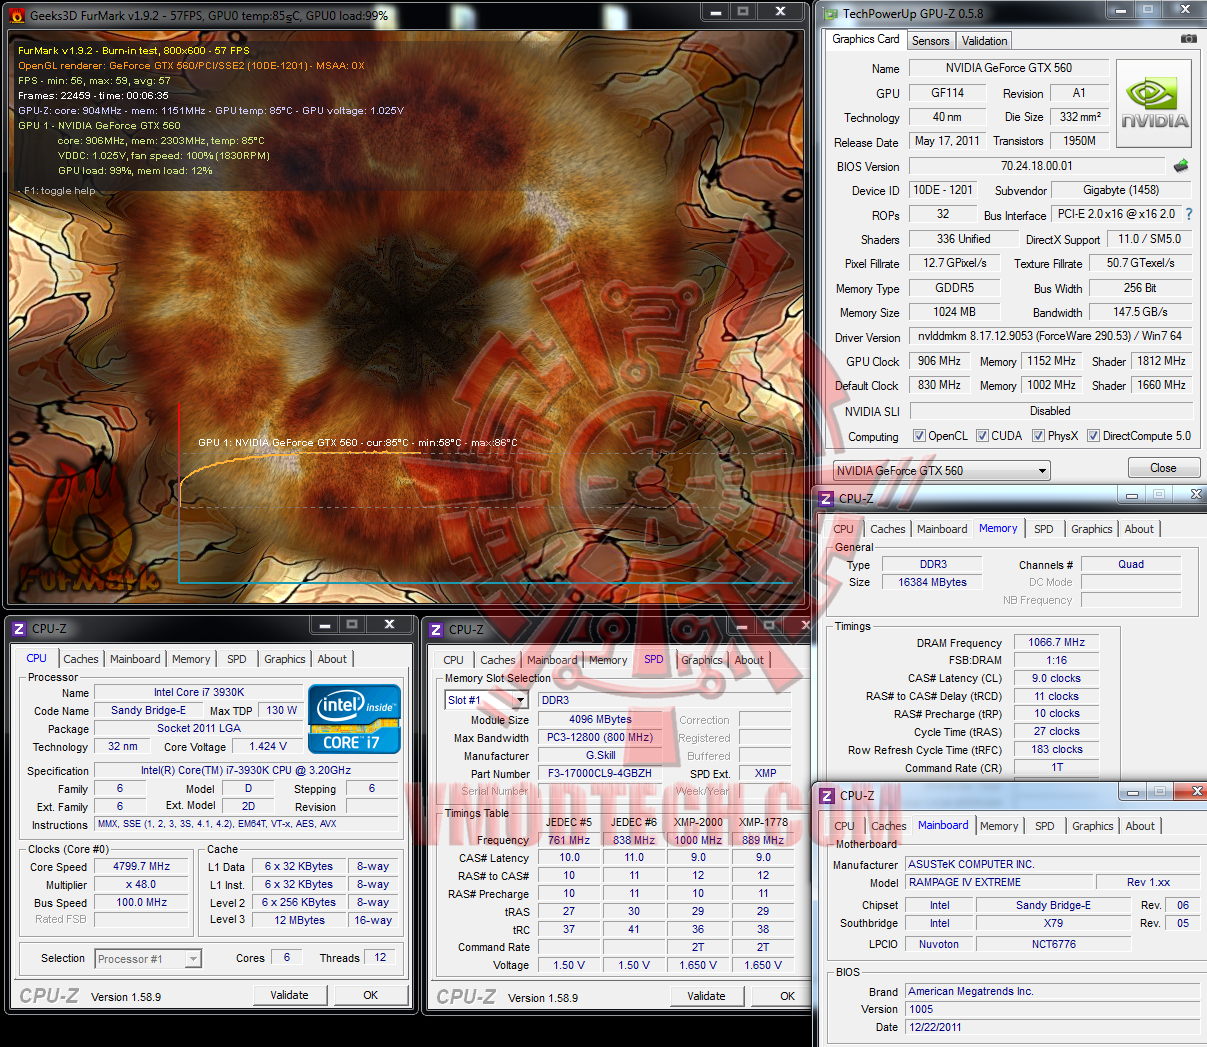This screenshot has height=1047, width=1207.
Task: Open About tab in CPU-Z Mainboard window
Action: [x=1140, y=826]
